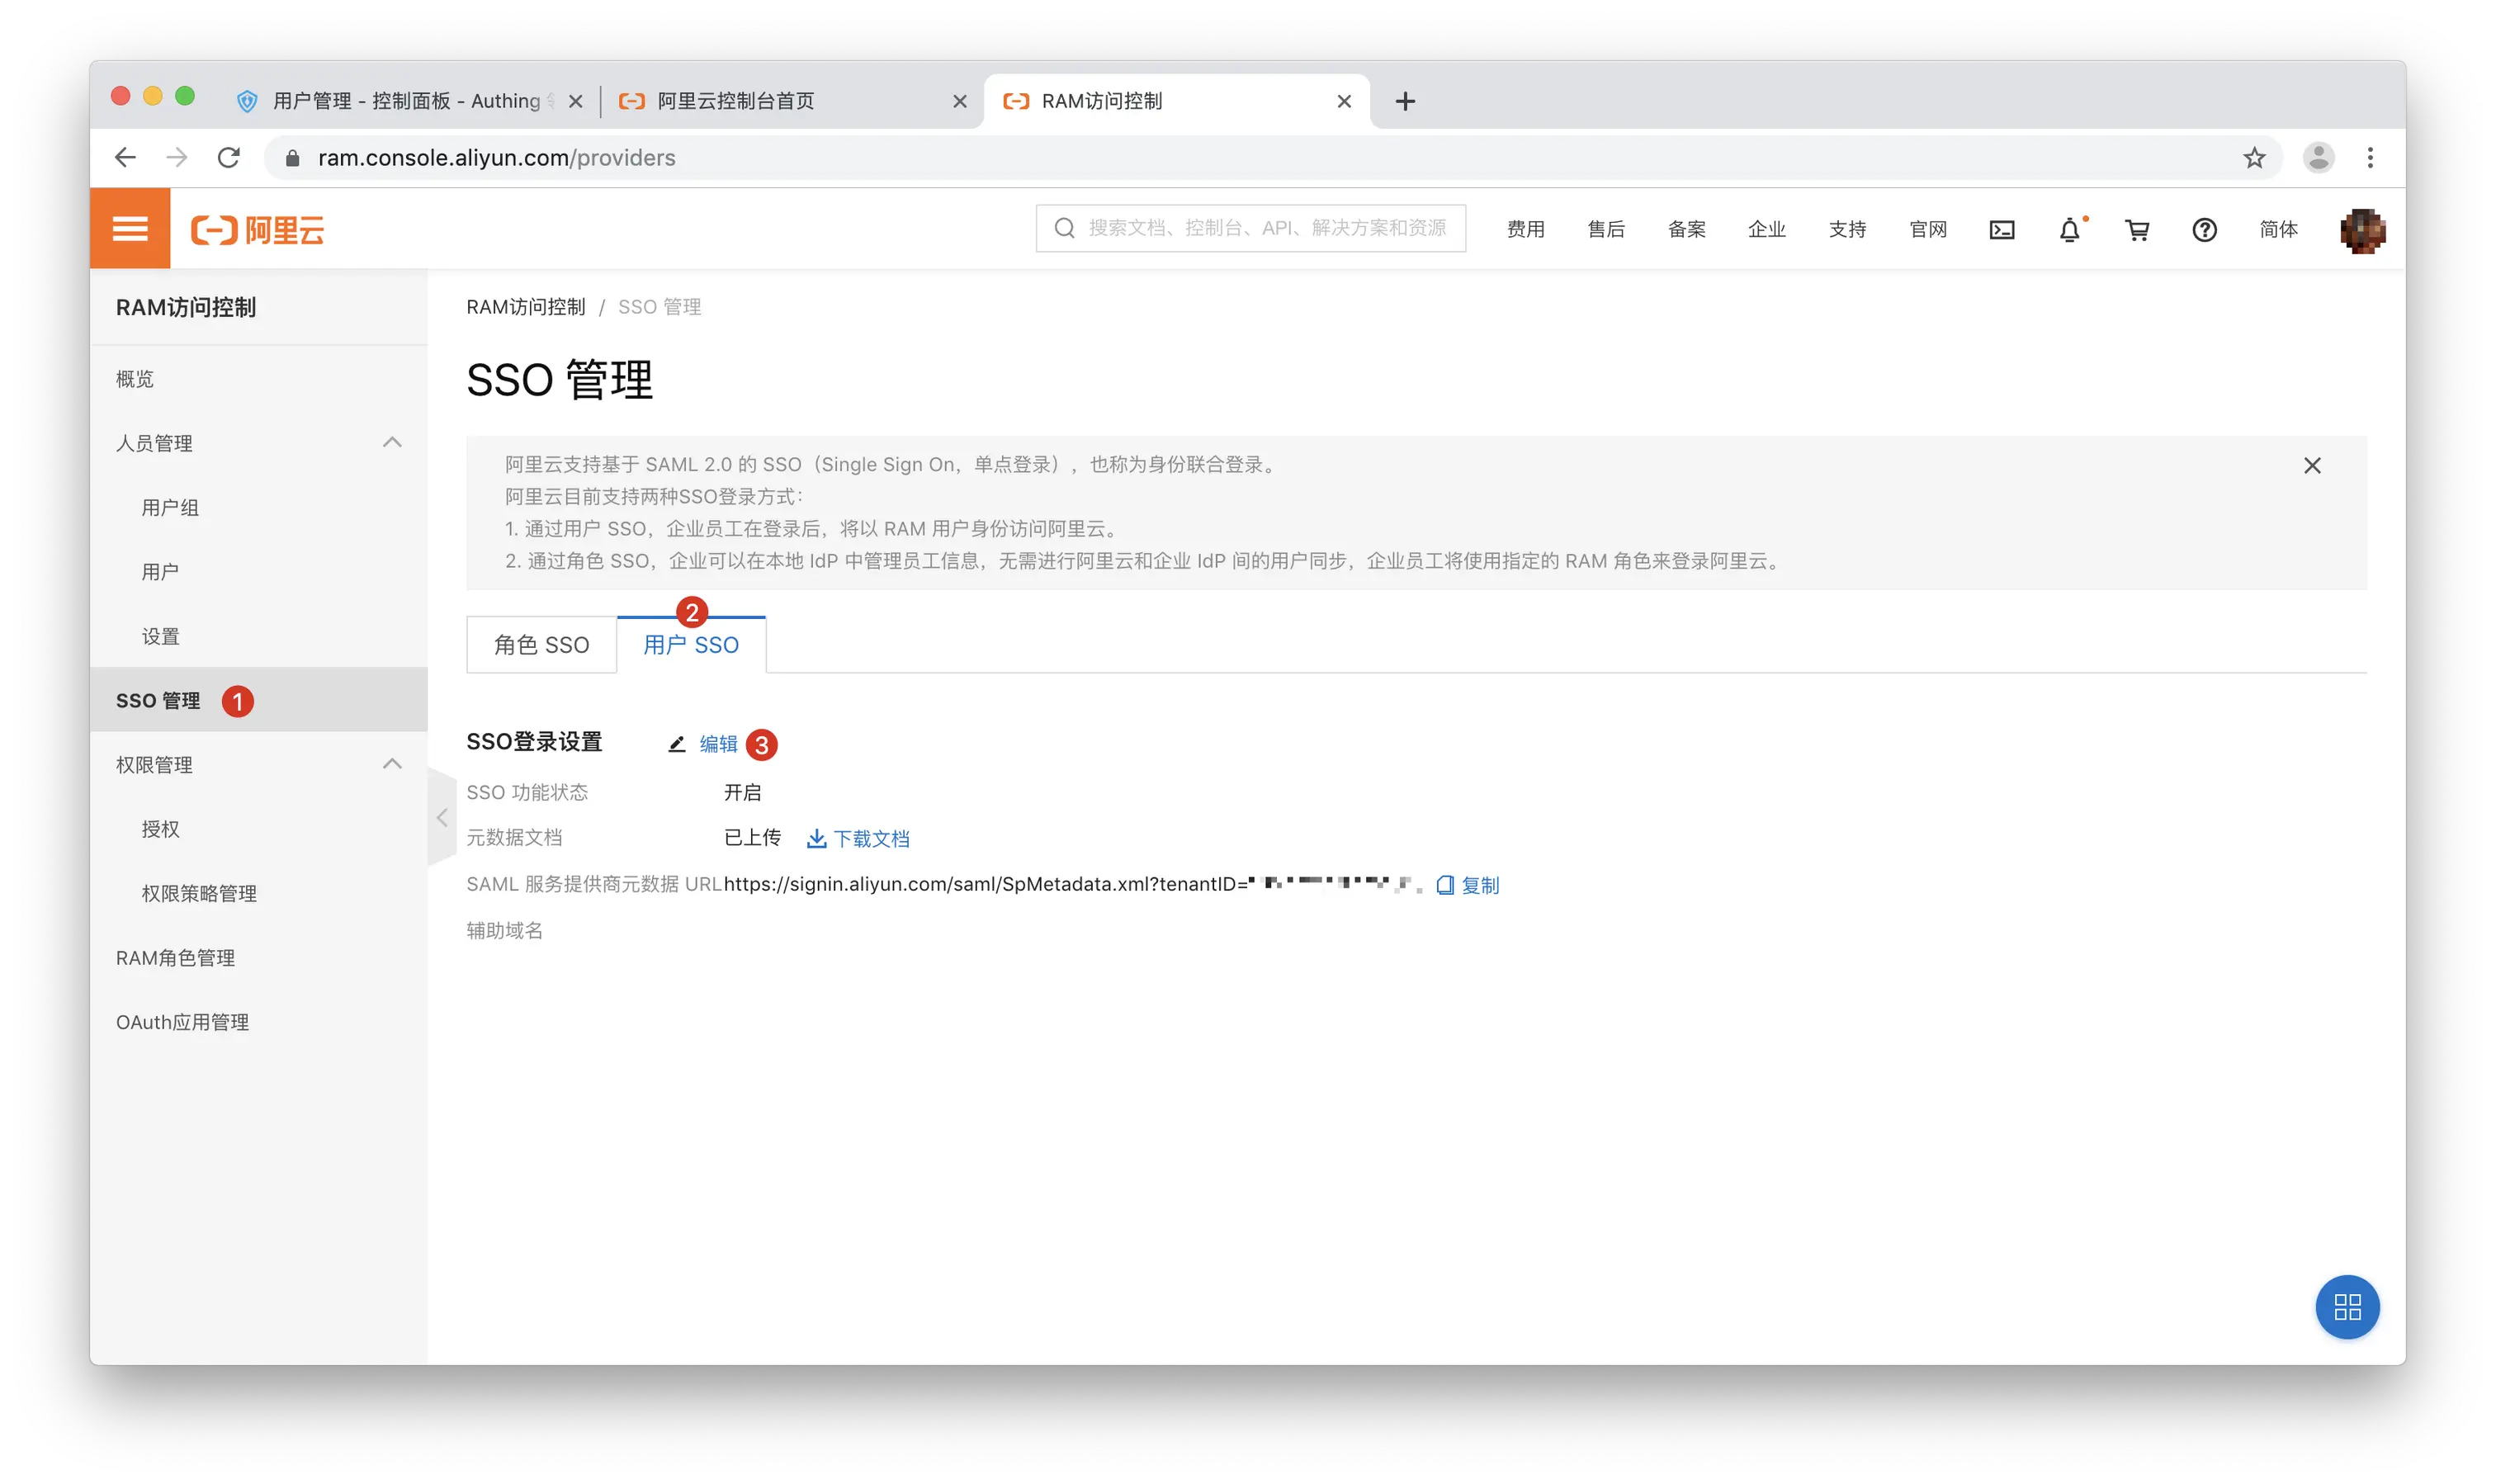Open the shopping cart icon

coord(2137,230)
